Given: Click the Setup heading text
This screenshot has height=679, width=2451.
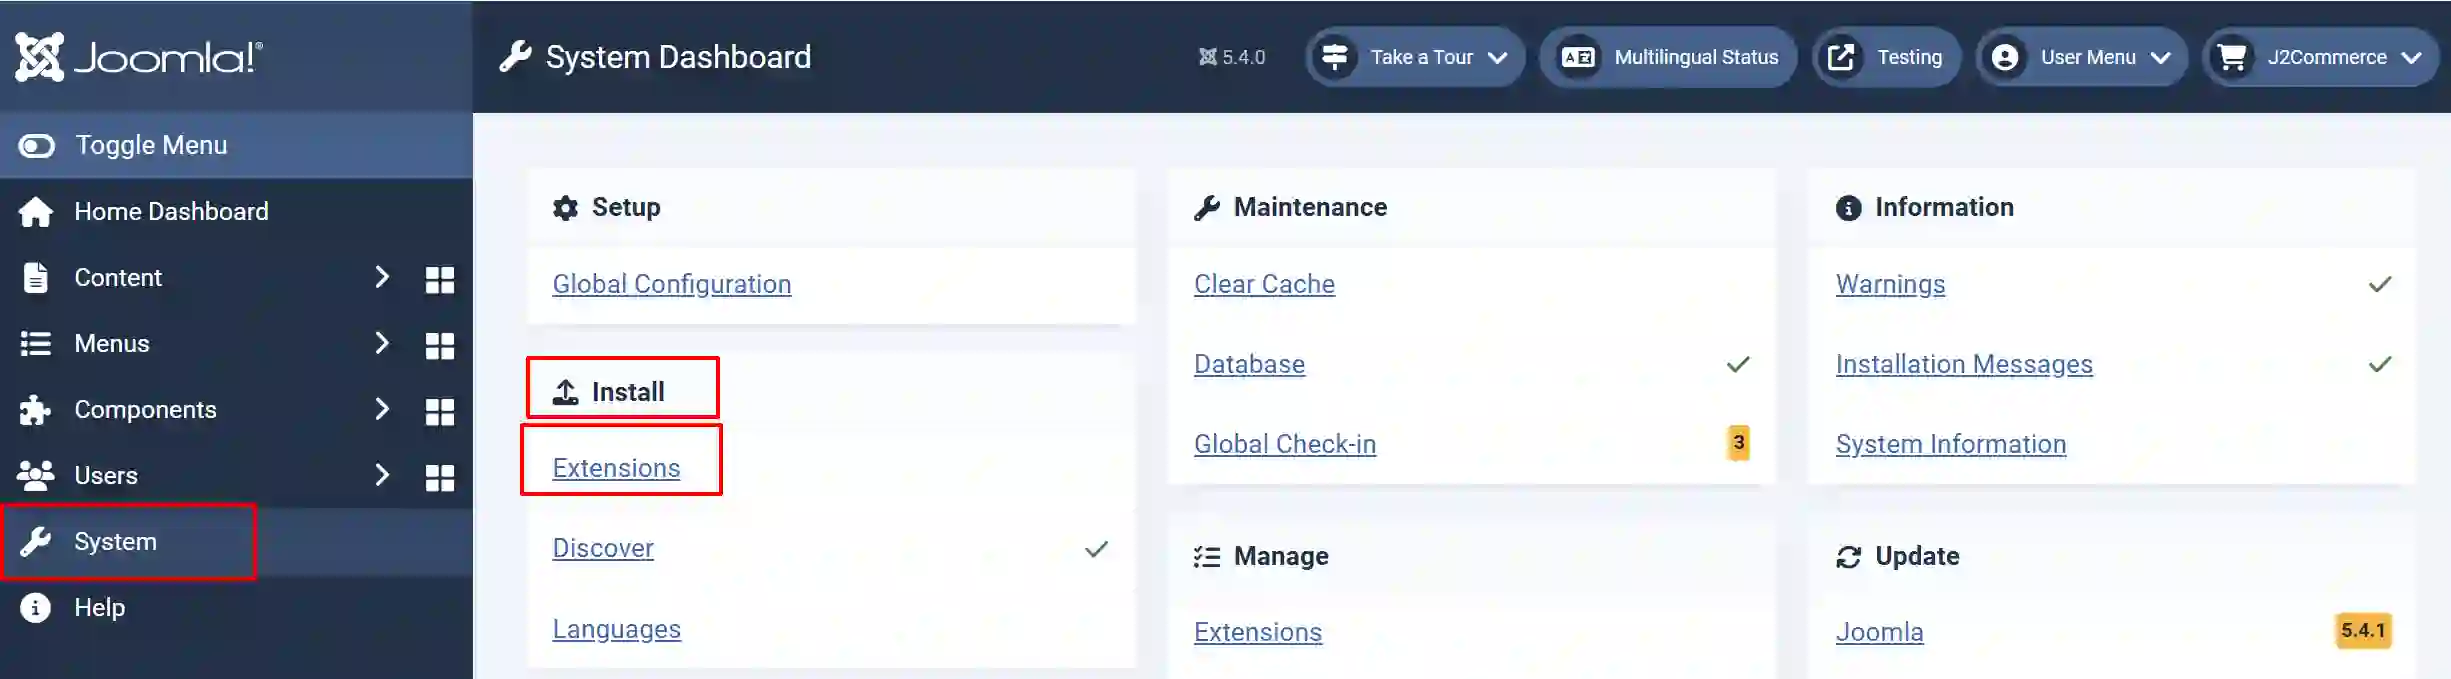Looking at the screenshot, I should pyautogui.click(x=626, y=207).
